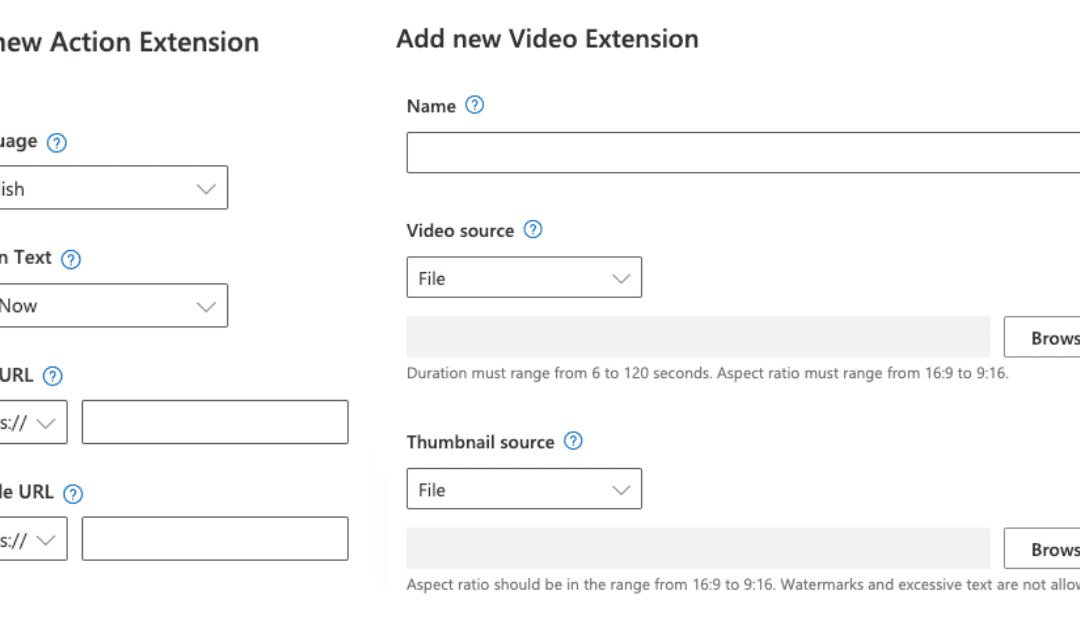Open the help tooltip next to Name

[x=474, y=105]
